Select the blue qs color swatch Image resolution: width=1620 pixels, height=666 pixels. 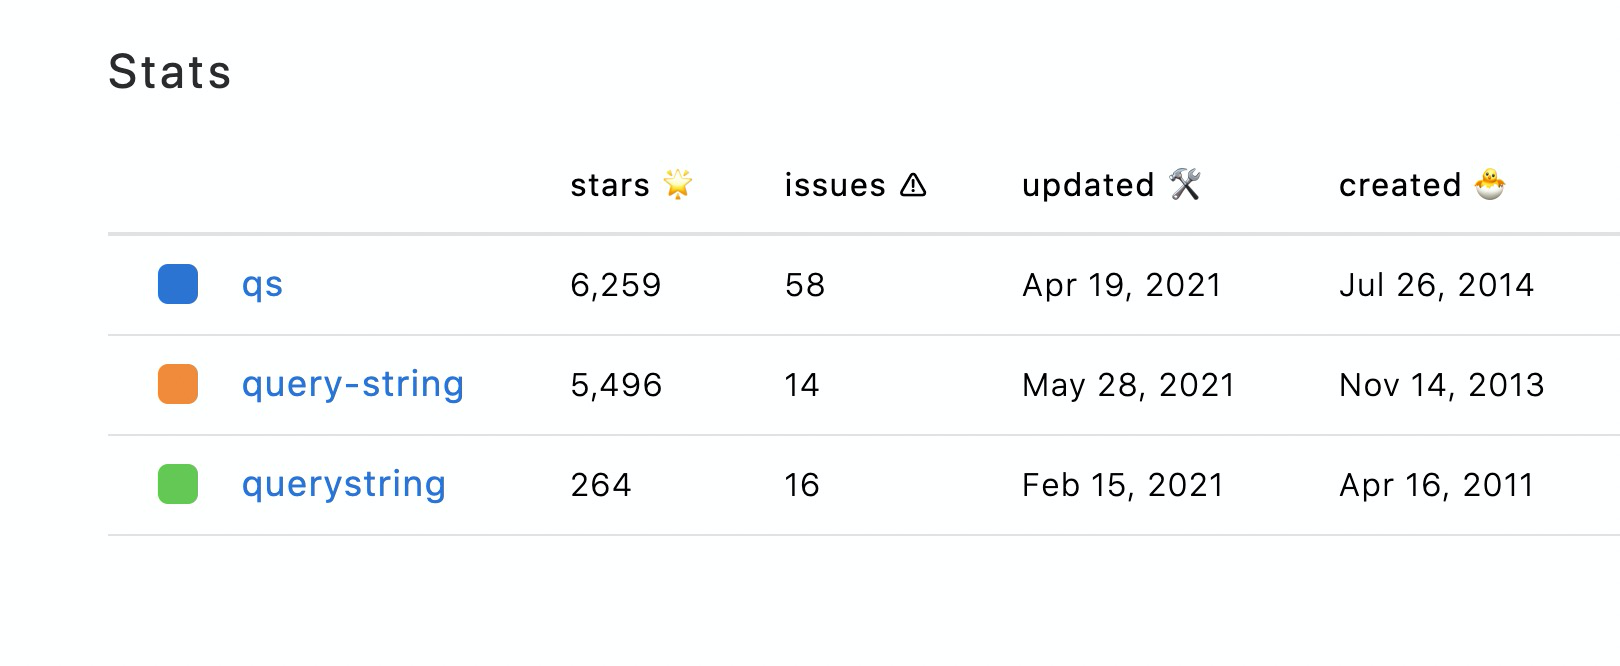[178, 284]
